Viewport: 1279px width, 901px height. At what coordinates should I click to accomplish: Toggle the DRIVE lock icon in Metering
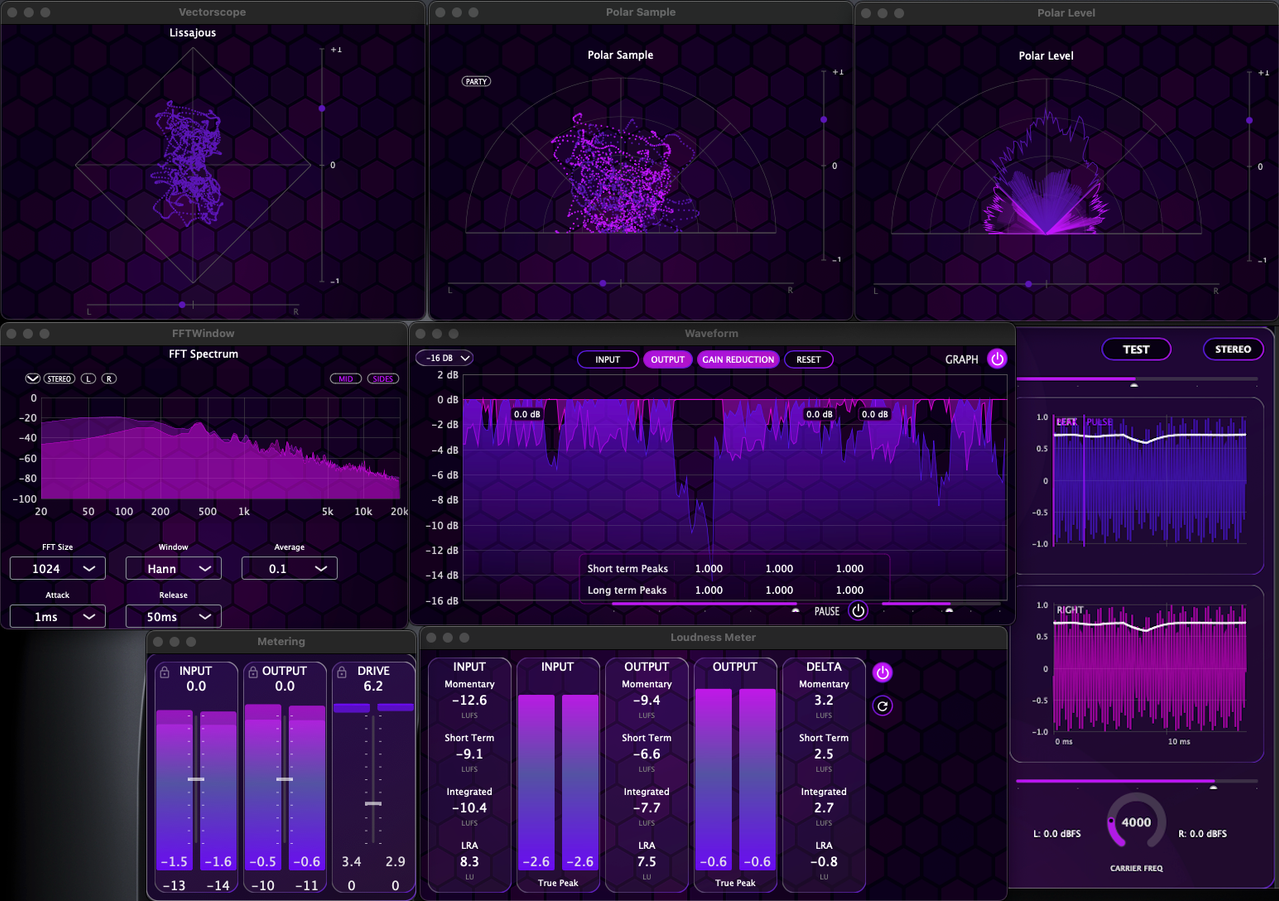[342, 671]
